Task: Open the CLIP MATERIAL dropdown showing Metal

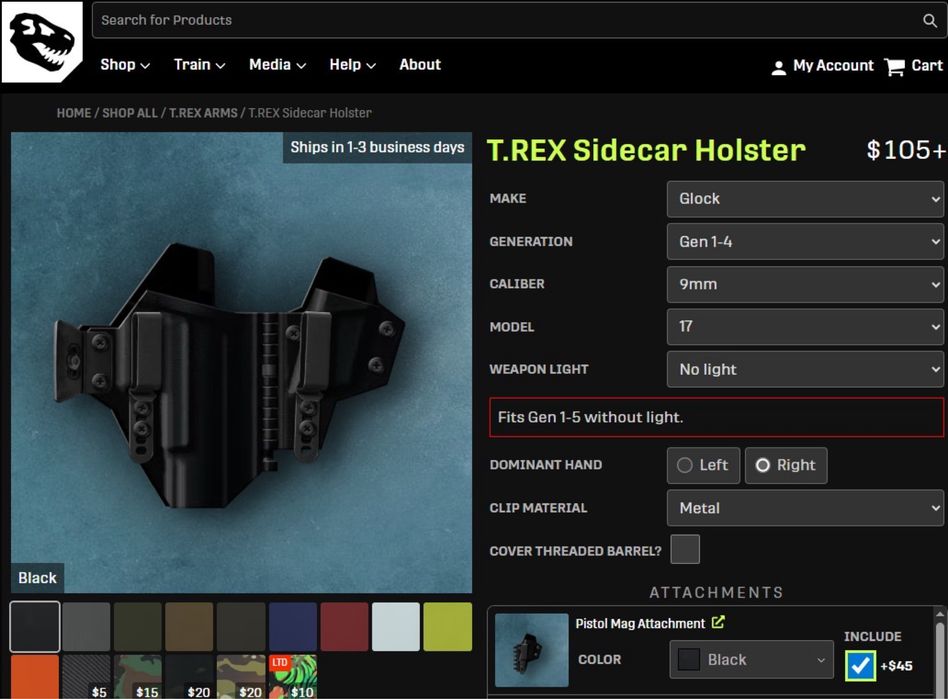Action: point(805,508)
